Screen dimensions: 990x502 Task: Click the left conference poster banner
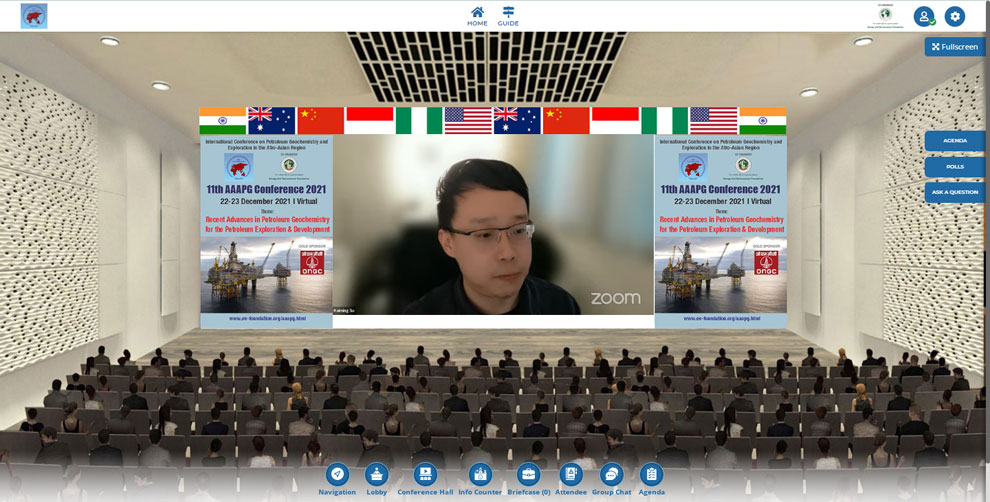click(266, 231)
